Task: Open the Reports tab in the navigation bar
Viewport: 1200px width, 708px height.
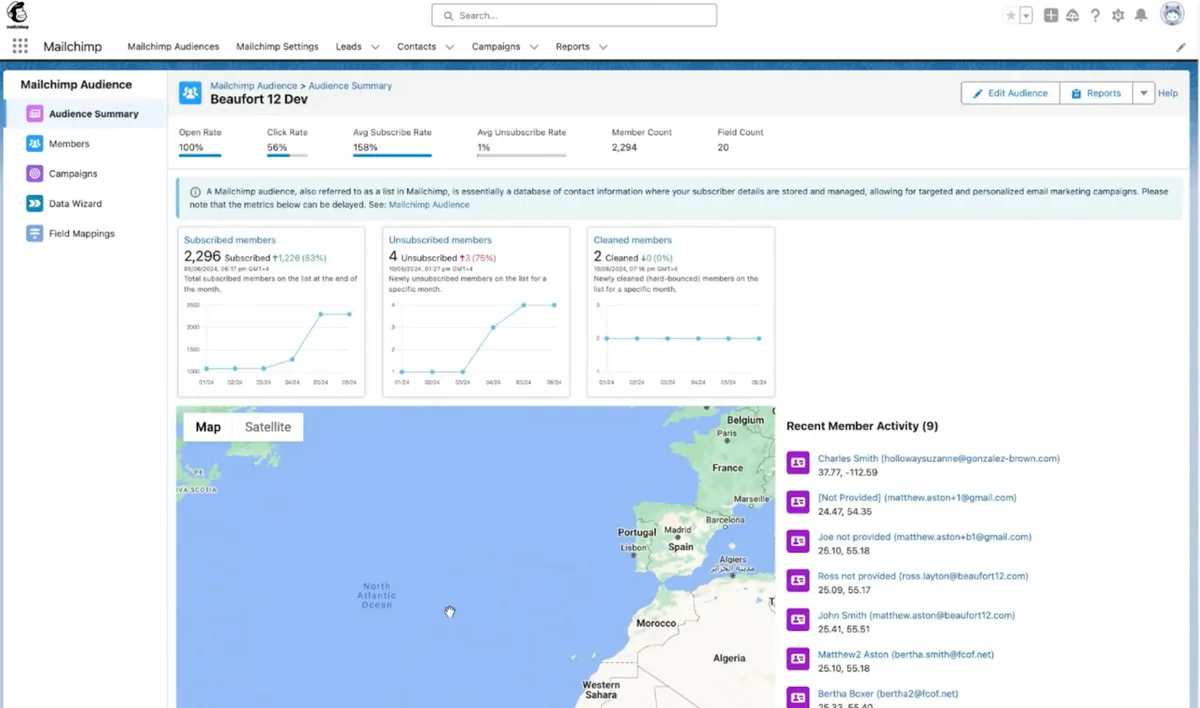Action: point(572,46)
